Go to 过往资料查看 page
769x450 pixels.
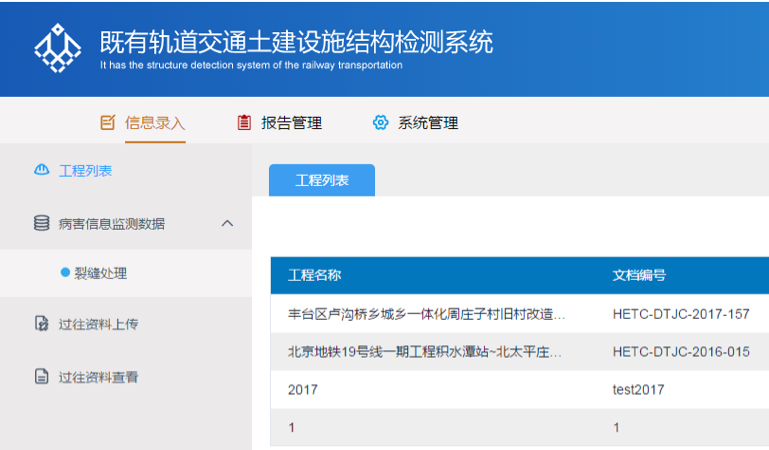[98, 377]
